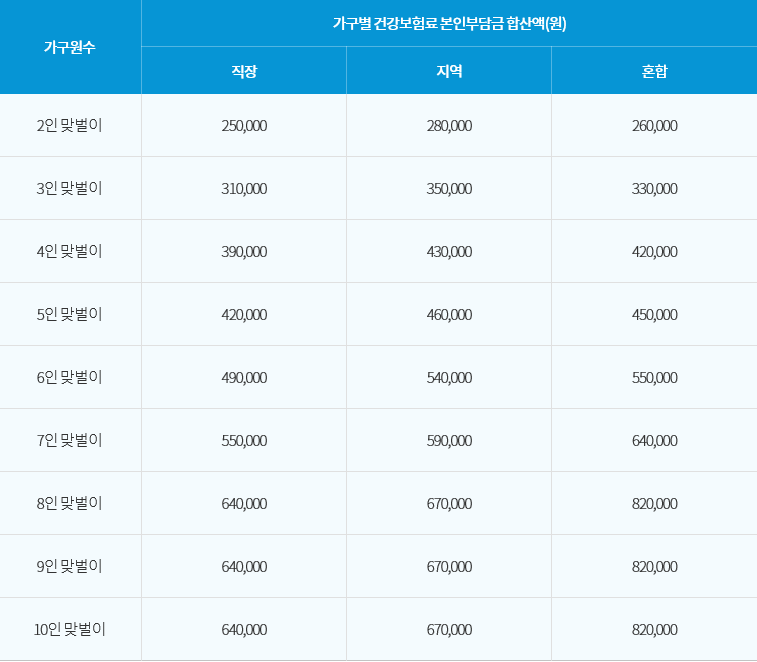The height and width of the screenshot is (662, 757).
Task: Click the 6인 맞벌이 row label
Action: point(70,378)
